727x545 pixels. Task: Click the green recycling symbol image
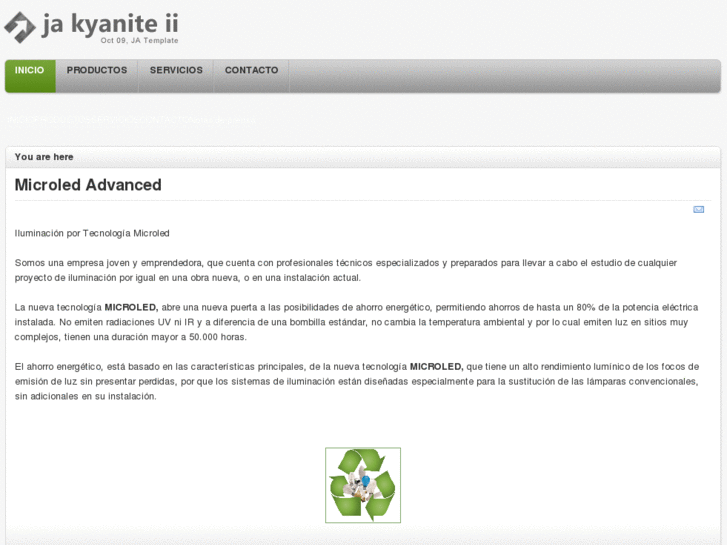point(363,485)
